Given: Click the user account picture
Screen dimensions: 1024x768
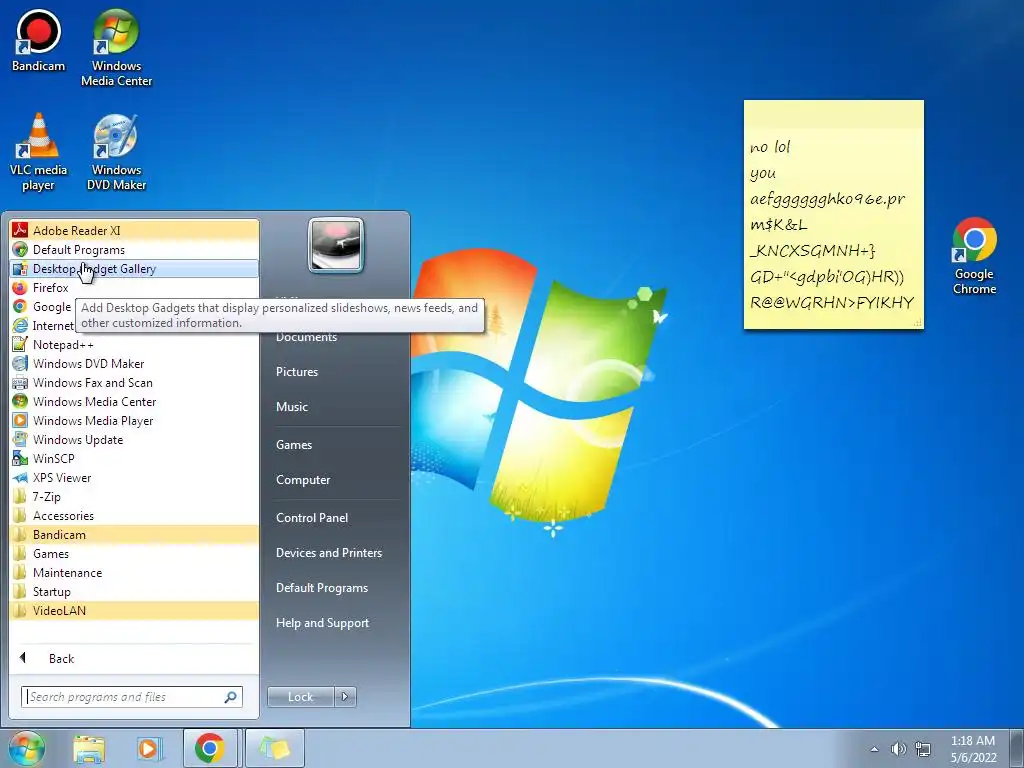Looking at the screenshot, I should tap(336, 245).
